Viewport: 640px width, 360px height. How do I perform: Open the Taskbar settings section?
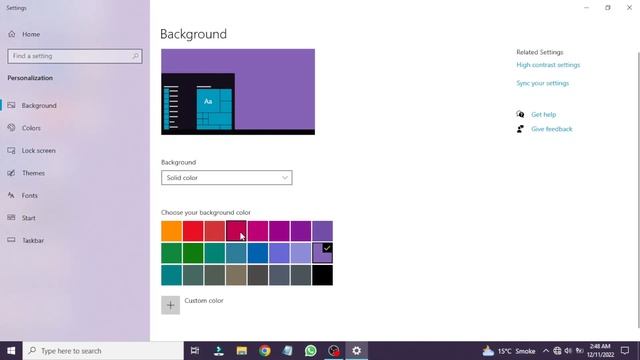[33, 240]
